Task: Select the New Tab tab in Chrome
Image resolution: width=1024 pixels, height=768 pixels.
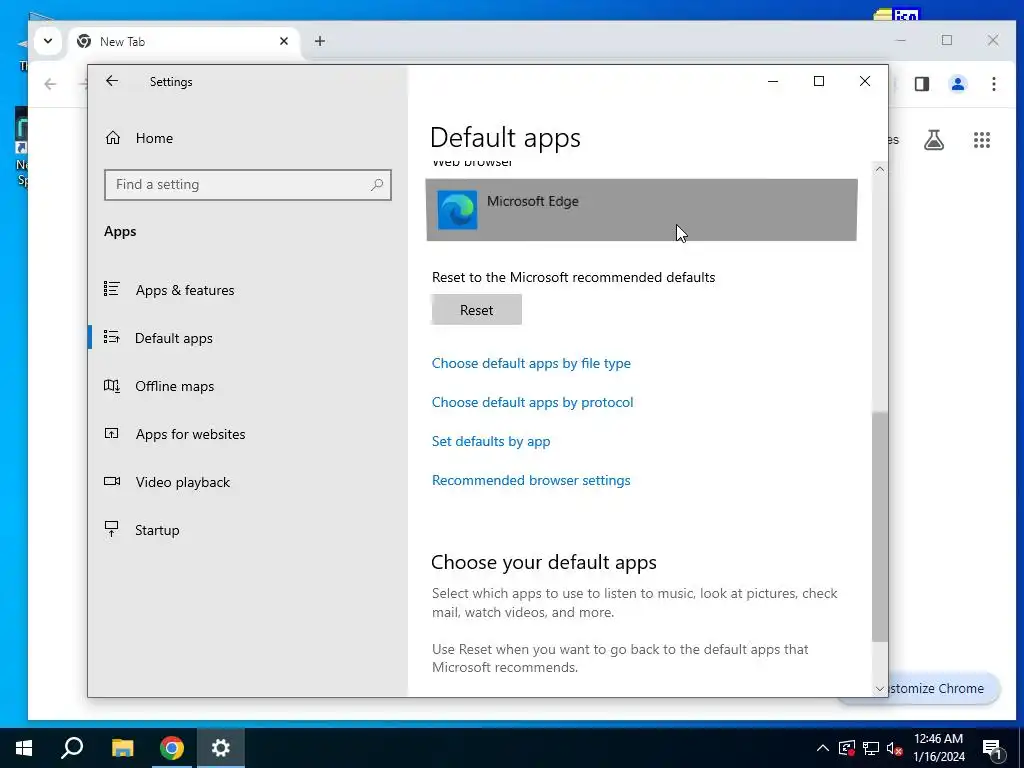Action: pos(184,41)
